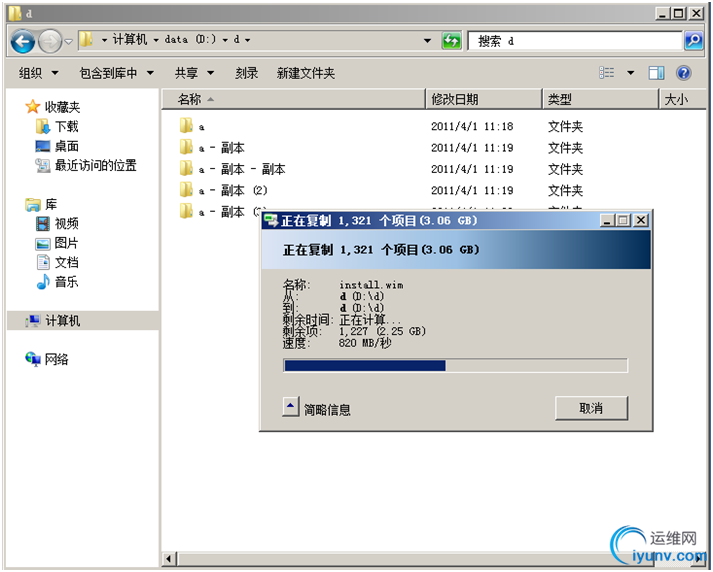Open the recent pages dropdown beside Forward
The image size is (713, 572).
(x=69, y=41)
